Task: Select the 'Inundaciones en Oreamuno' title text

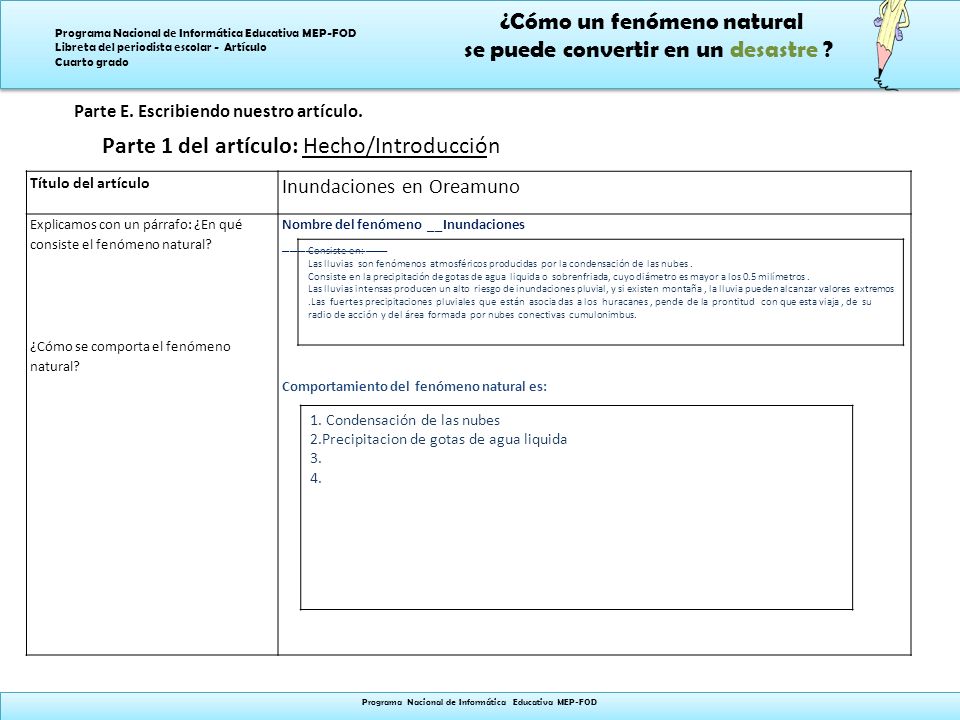Action: (x=400, y=187)
